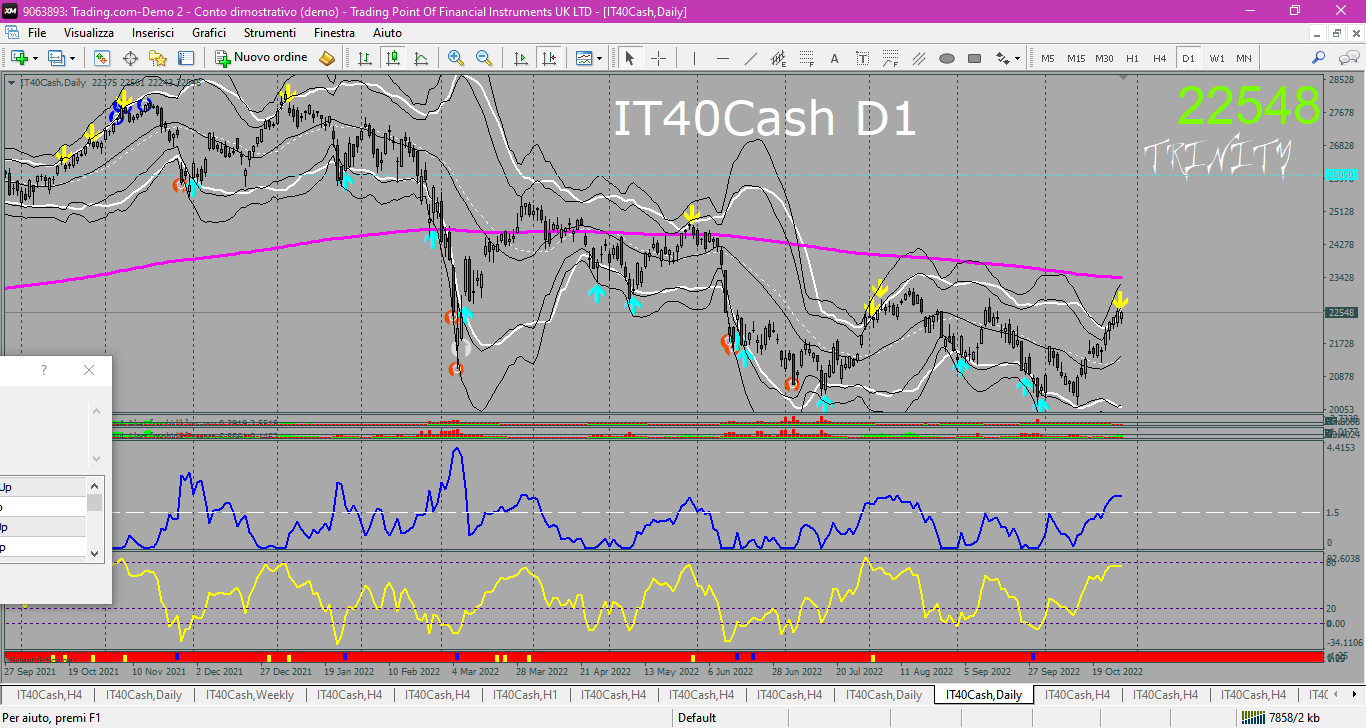1366x728 pixels.
Task: Switch to M30 timeframe
Action: coord(1104,58)
